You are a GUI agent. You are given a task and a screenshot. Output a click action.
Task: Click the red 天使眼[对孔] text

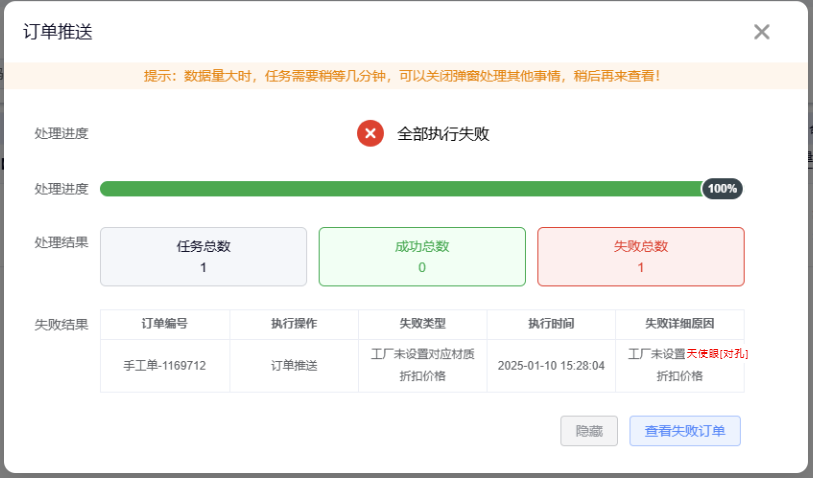[717, 354]
